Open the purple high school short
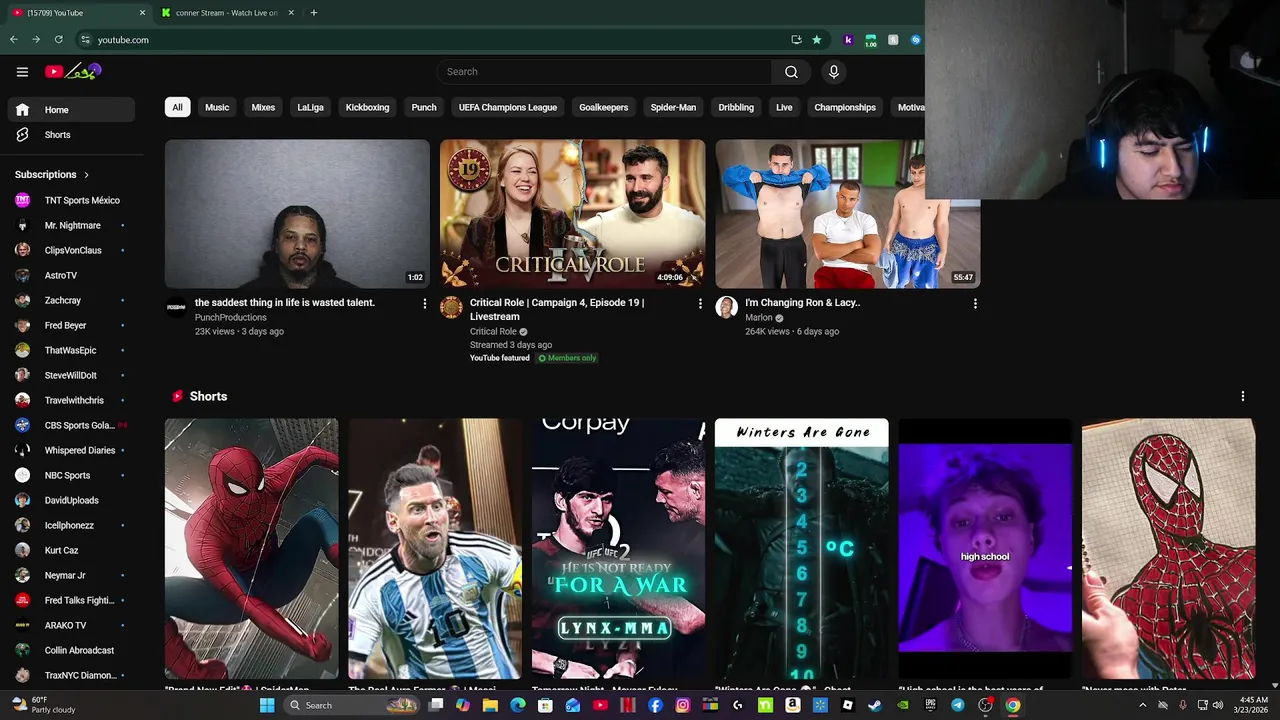This screenshot has width=1280, height=720. pos(985,549)
